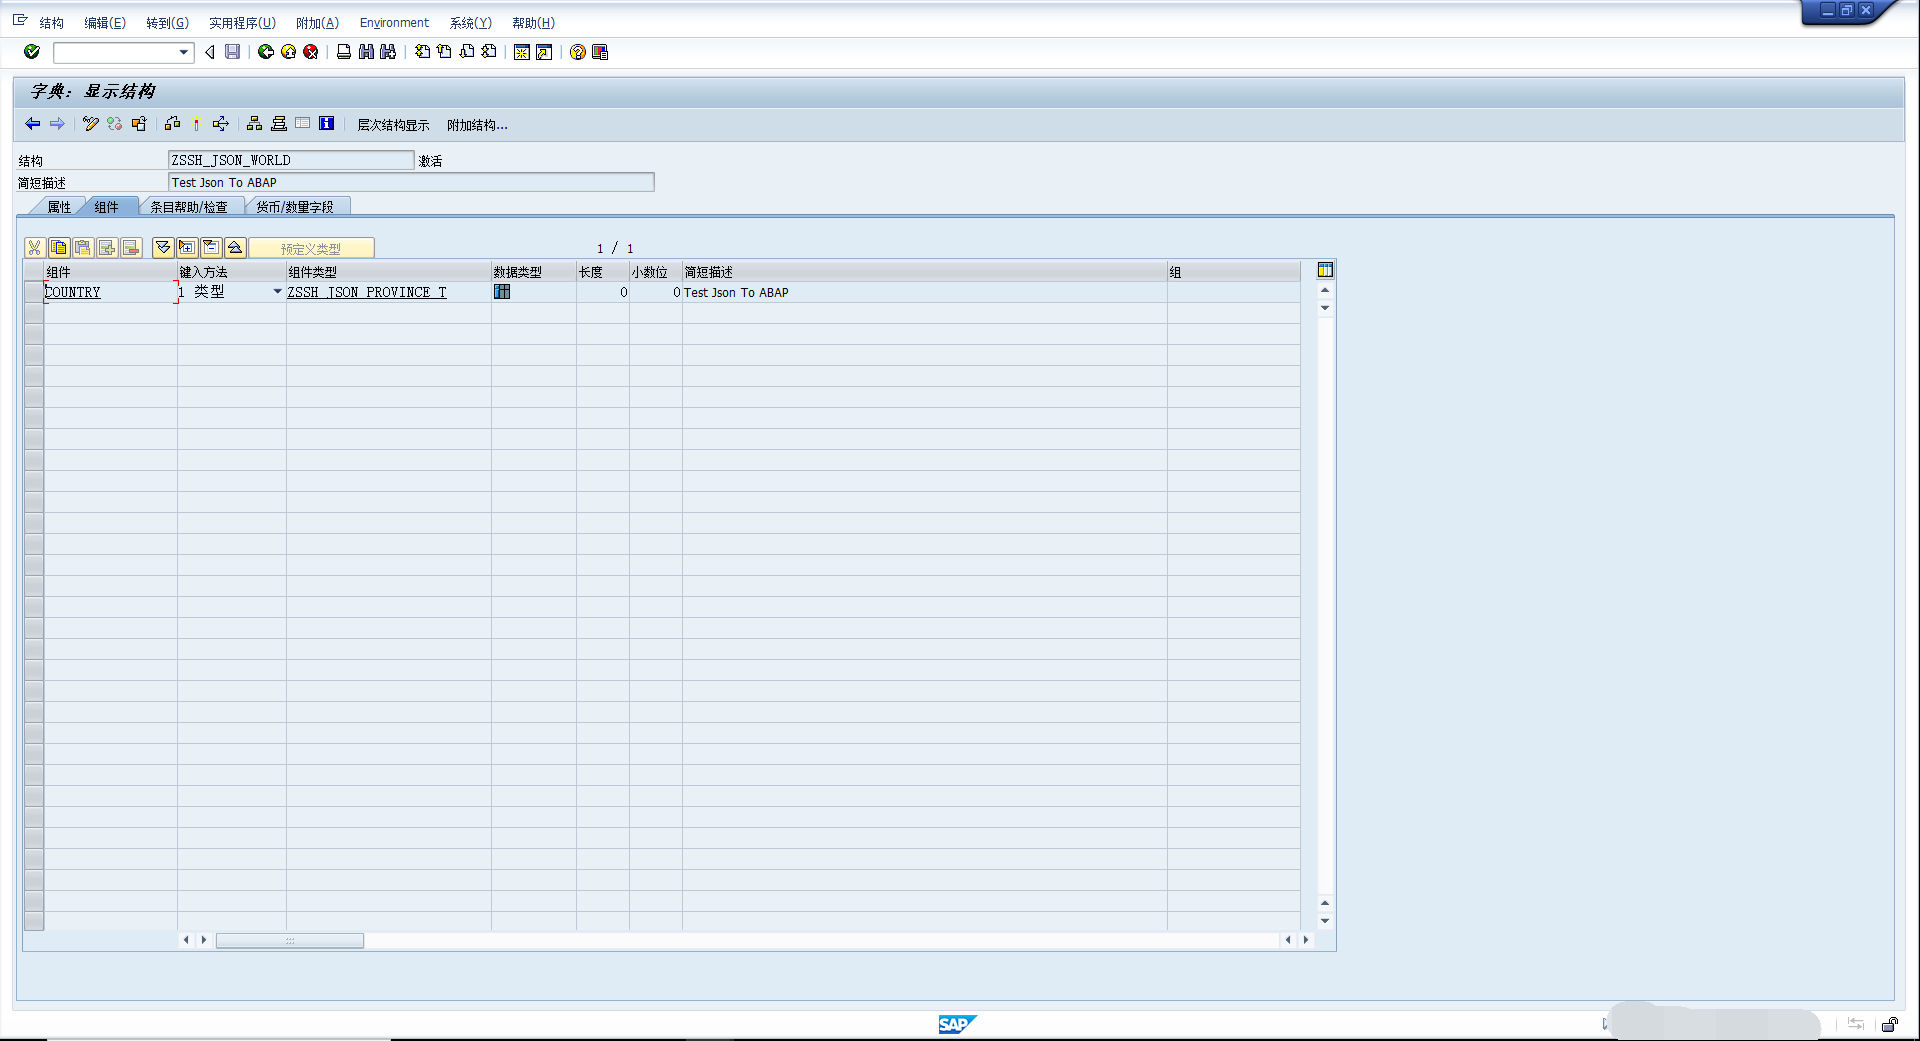Screen dimensions: 1920x1041
Task: Open the 转到(G) menu
Action: point(167,23)
